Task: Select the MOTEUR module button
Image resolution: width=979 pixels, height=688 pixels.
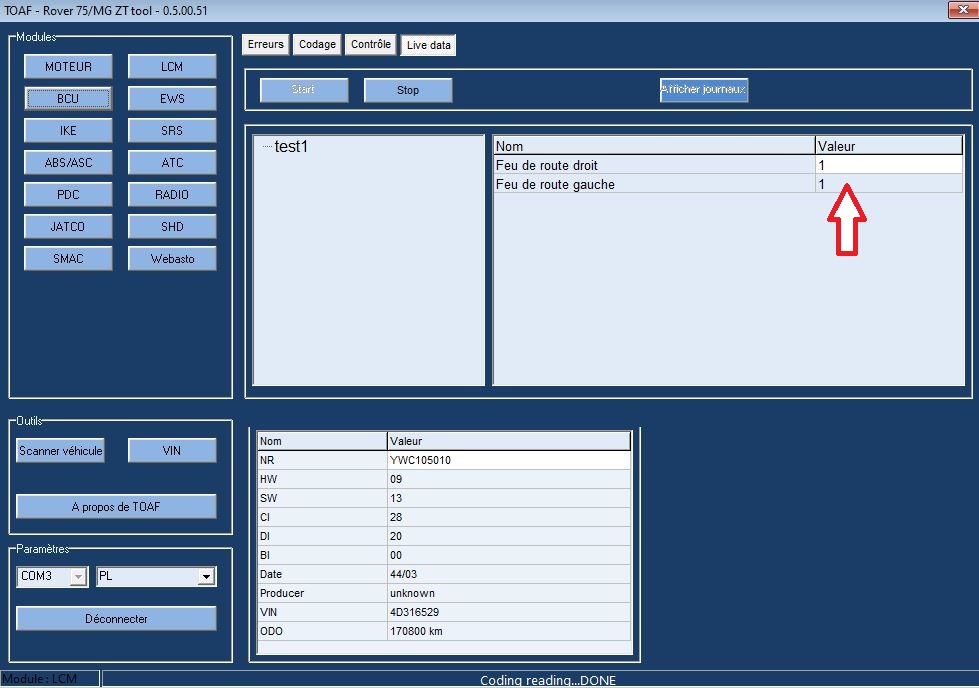Action: tap(68, 67)
